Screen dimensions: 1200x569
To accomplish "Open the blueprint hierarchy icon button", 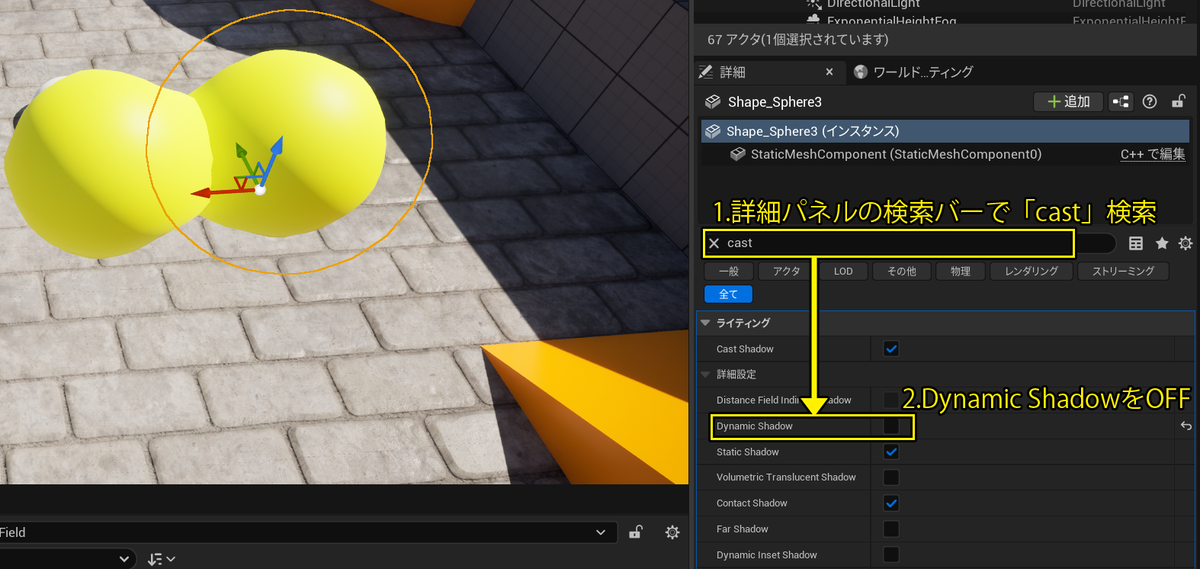I will [x=1121, y=102].
